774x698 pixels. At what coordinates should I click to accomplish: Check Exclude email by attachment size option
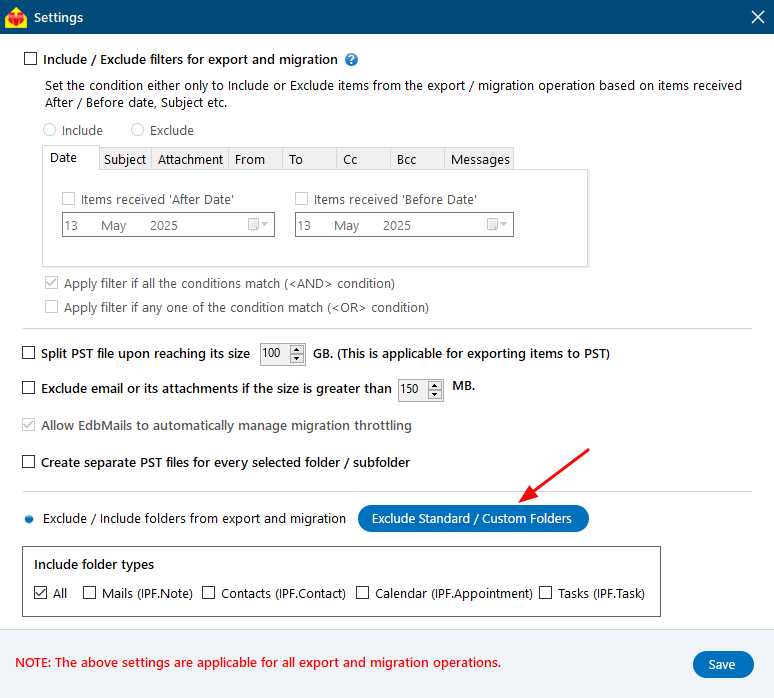pyautogui.click(x=29, y=388)
